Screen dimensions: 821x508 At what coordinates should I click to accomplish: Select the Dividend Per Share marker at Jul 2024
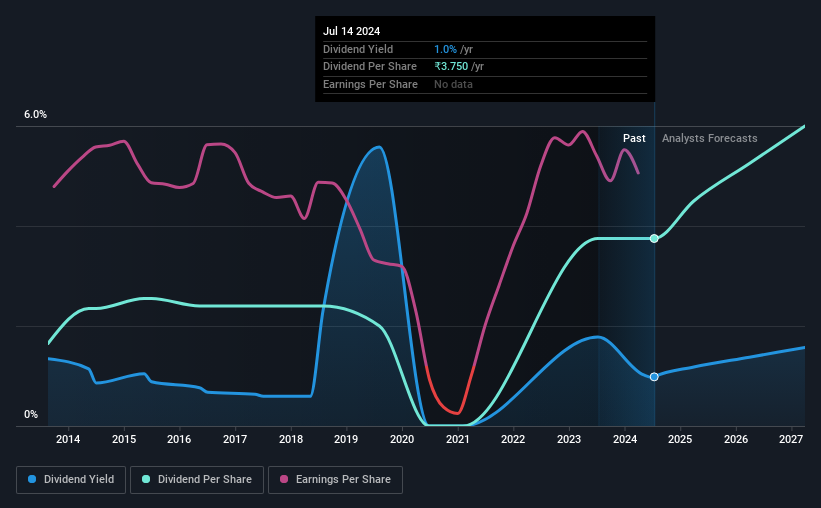click(x=654, y=238)
